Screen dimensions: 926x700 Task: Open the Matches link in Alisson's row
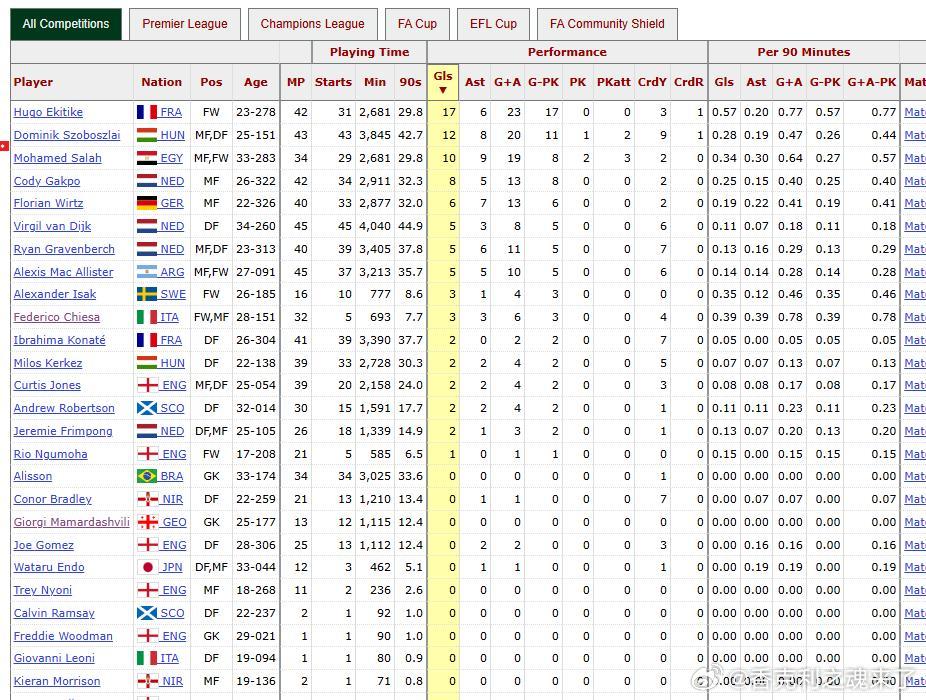[x=915, y=476]
